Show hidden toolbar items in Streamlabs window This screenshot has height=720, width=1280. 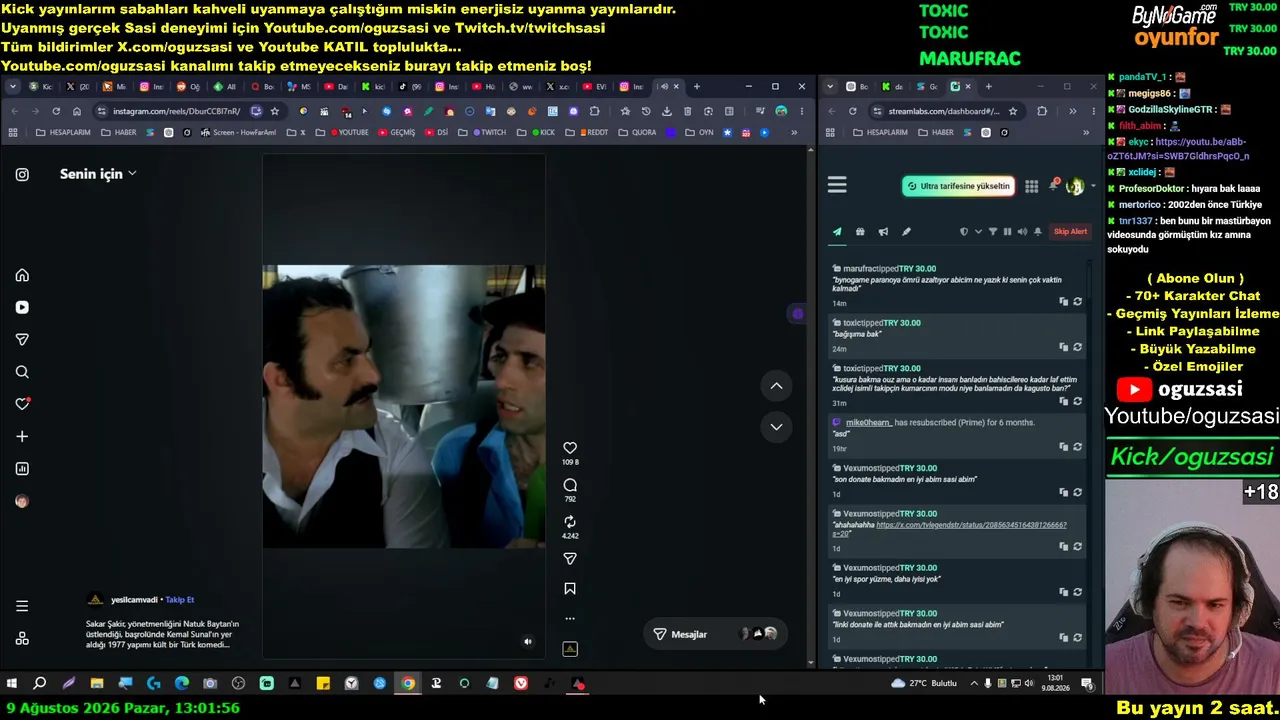point(1072,111)
